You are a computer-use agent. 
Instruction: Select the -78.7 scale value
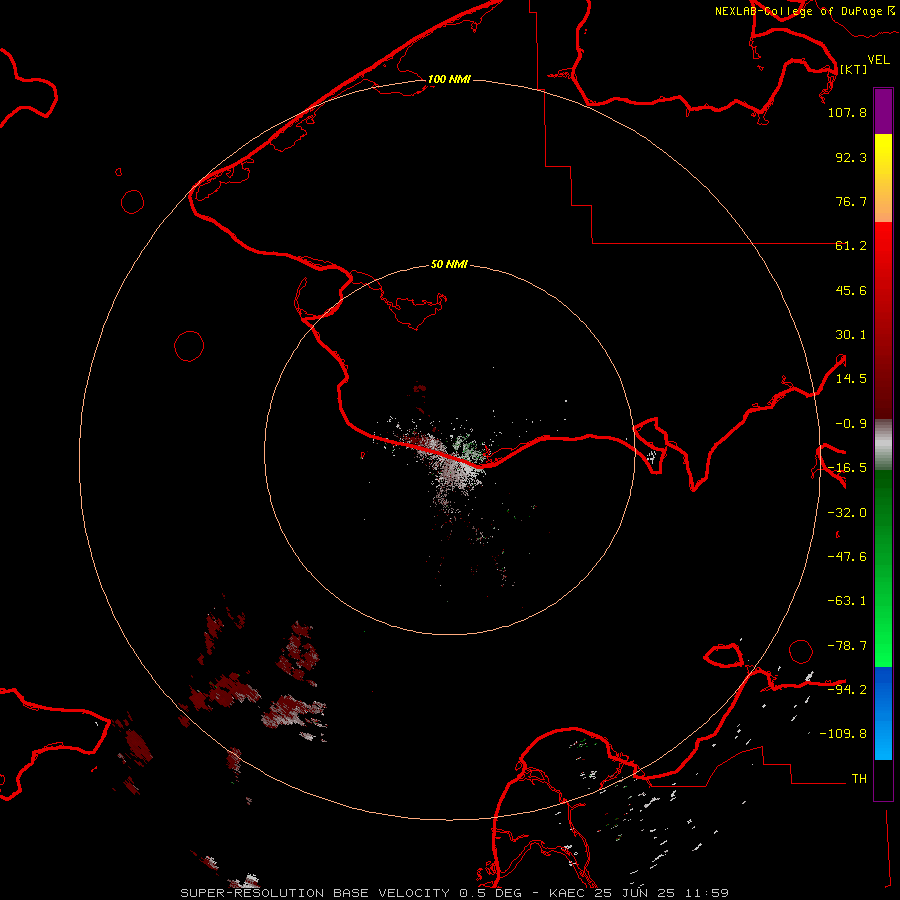click(847, 646)
